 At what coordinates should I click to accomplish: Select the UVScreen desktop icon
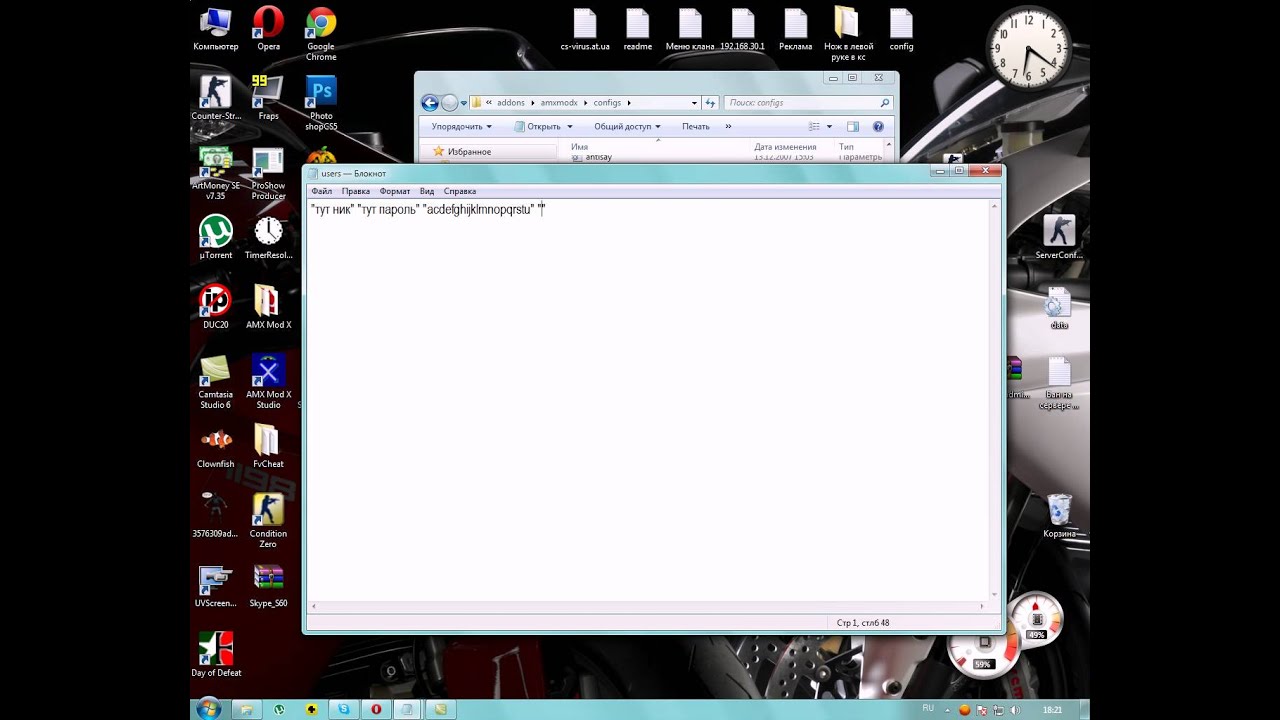pyautogui.click(x=215, y=586)
